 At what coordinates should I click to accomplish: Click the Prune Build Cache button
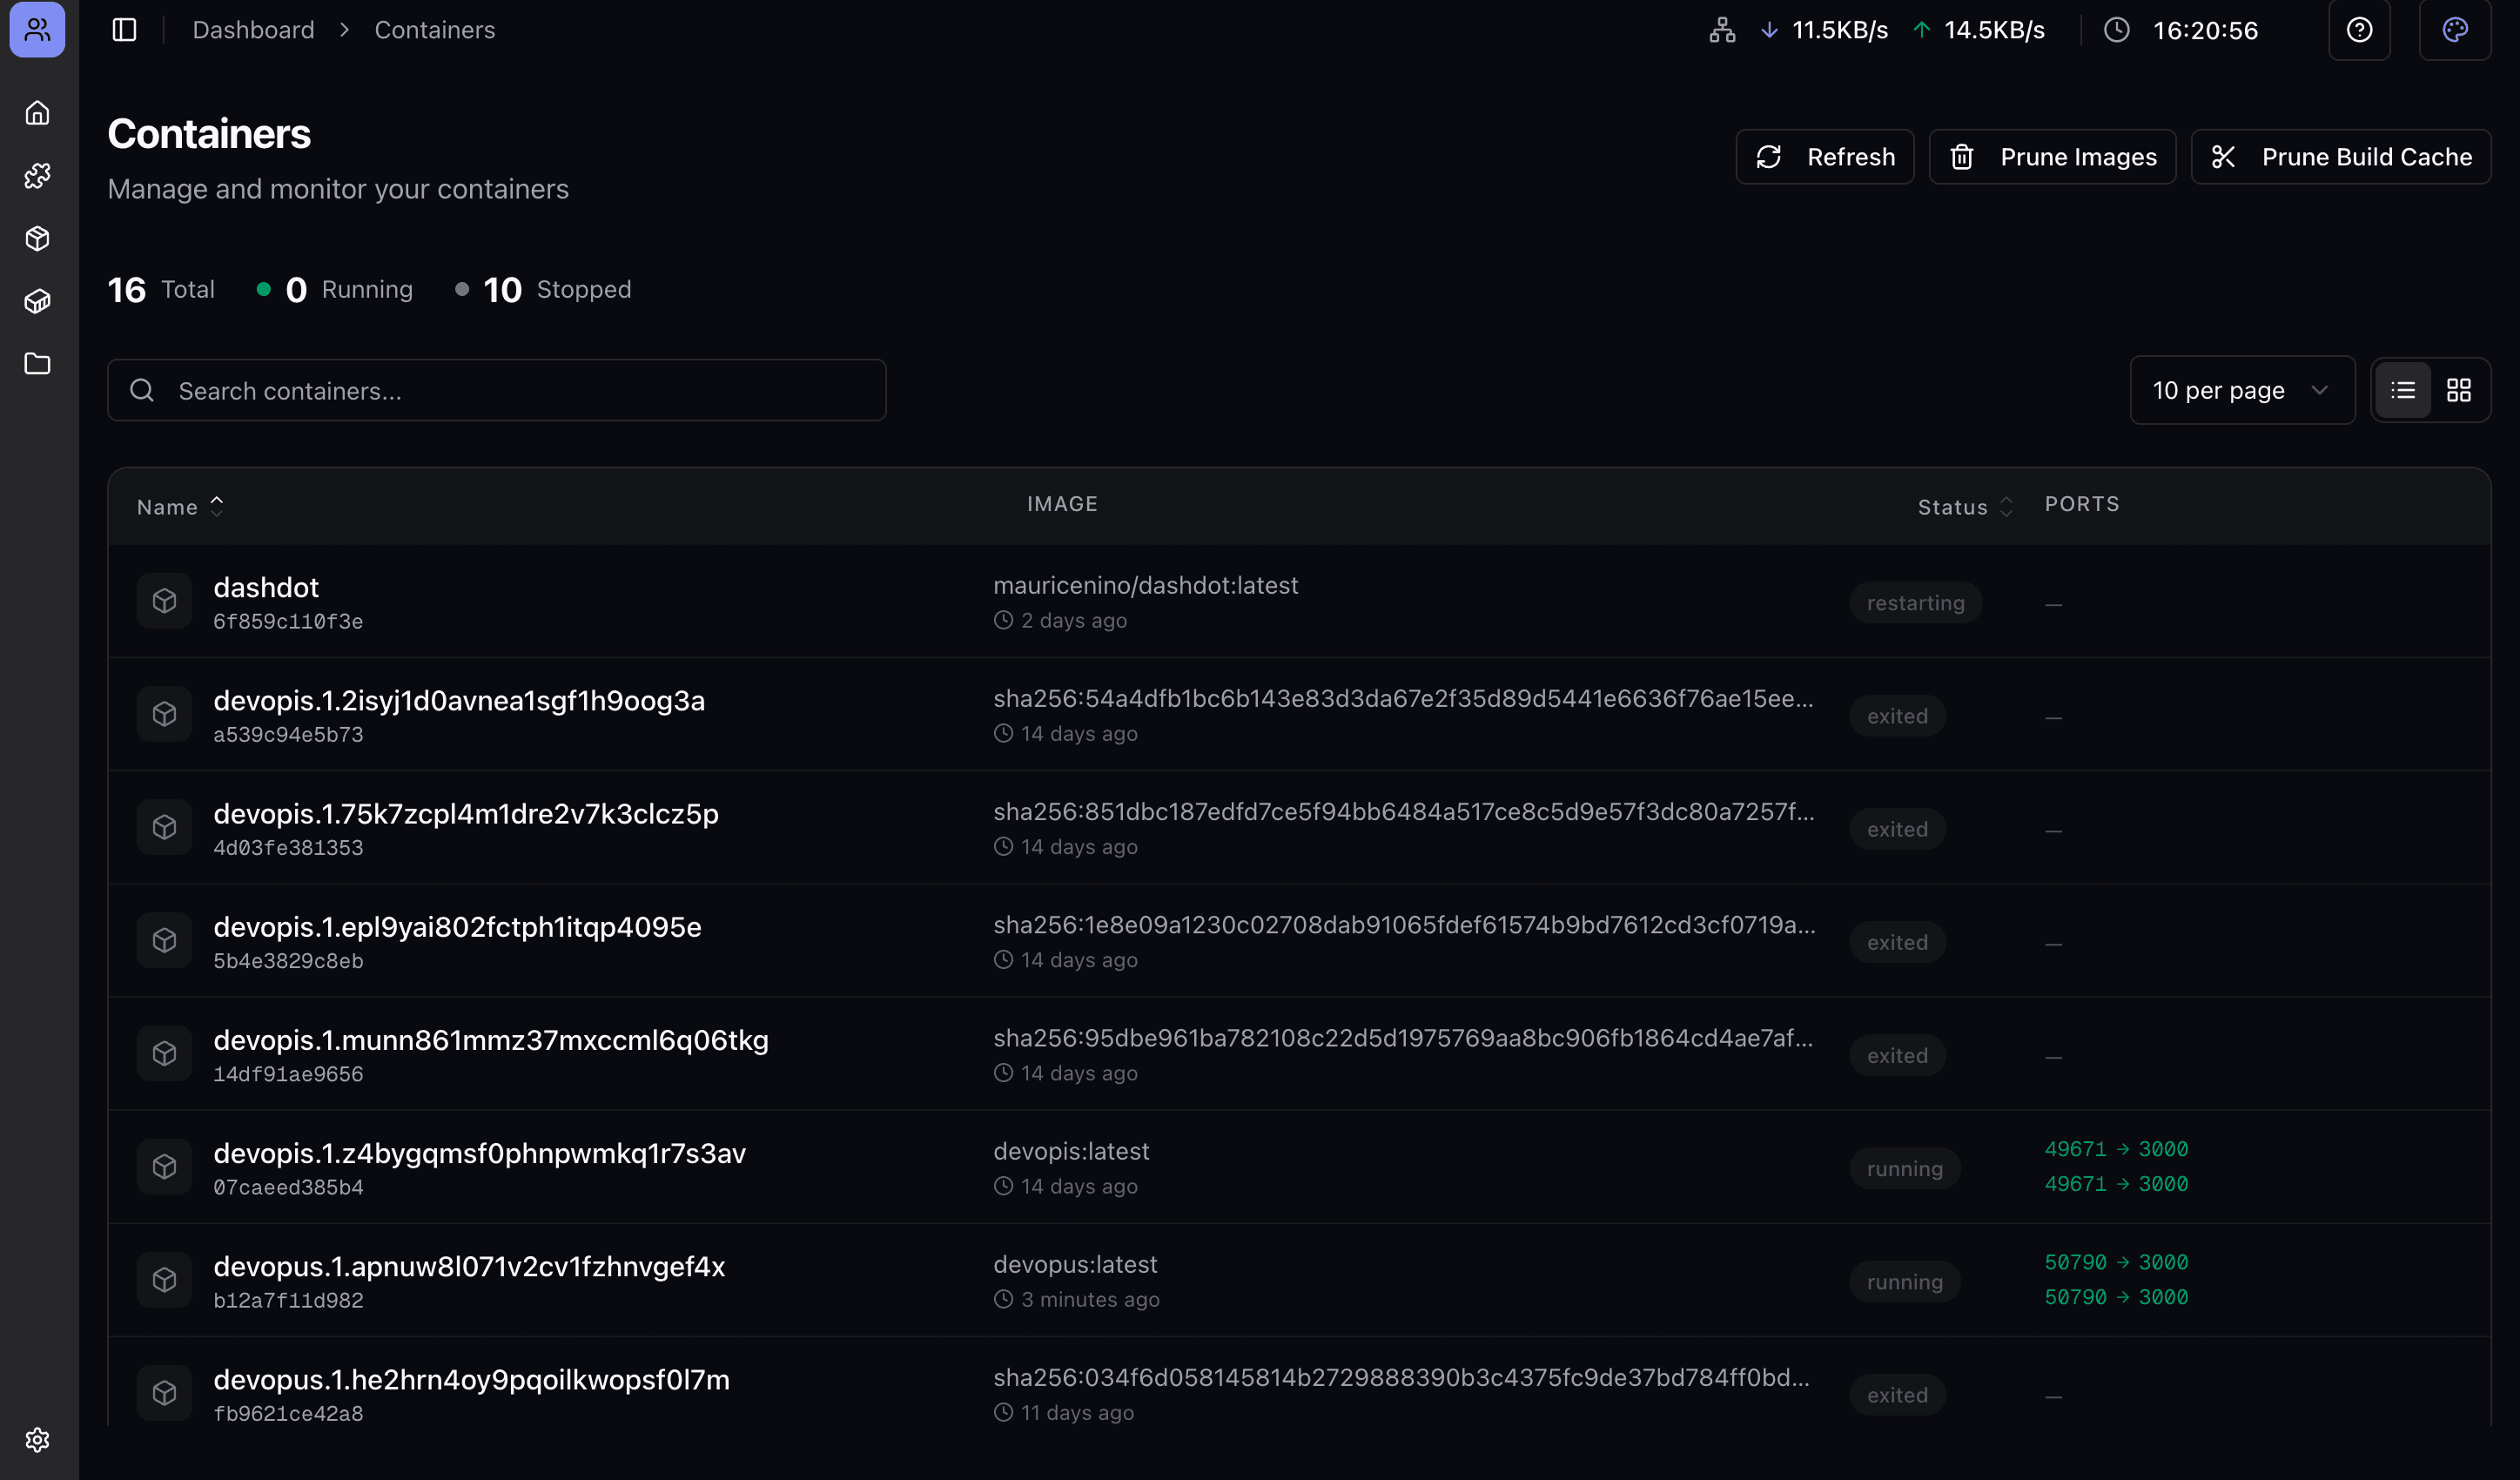[2340, 156]
